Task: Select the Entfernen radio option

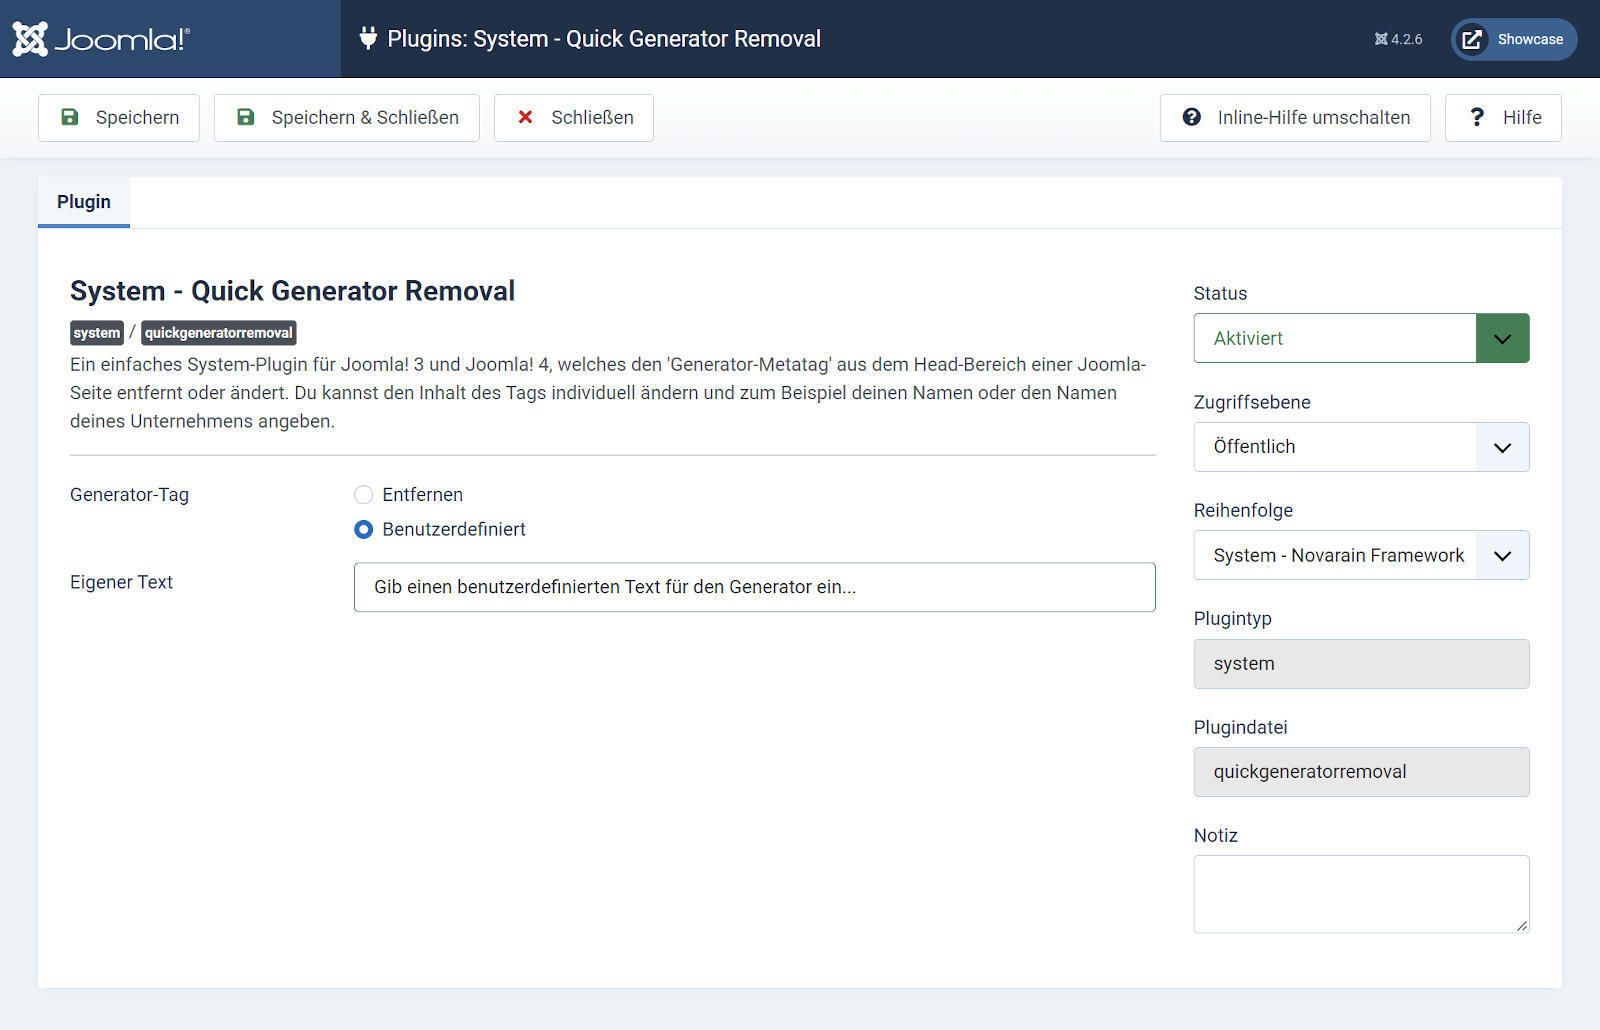Action: pos(364,495)
